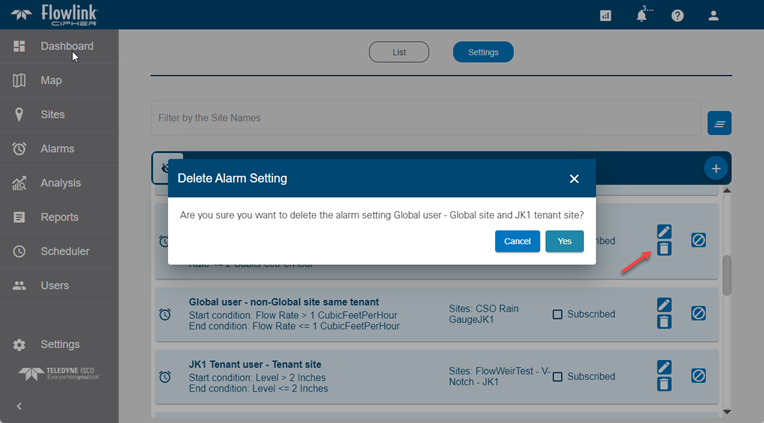Click the filter list icon beside search

click(x=719, y=123)
